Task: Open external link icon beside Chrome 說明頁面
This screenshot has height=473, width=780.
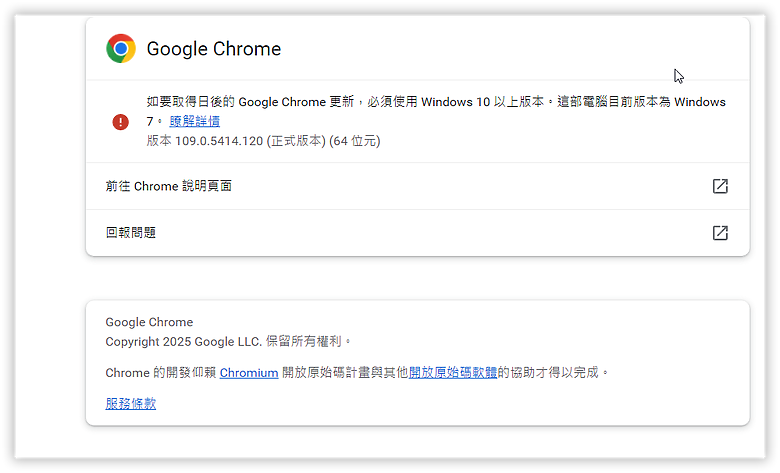Action: coord(720,186)
